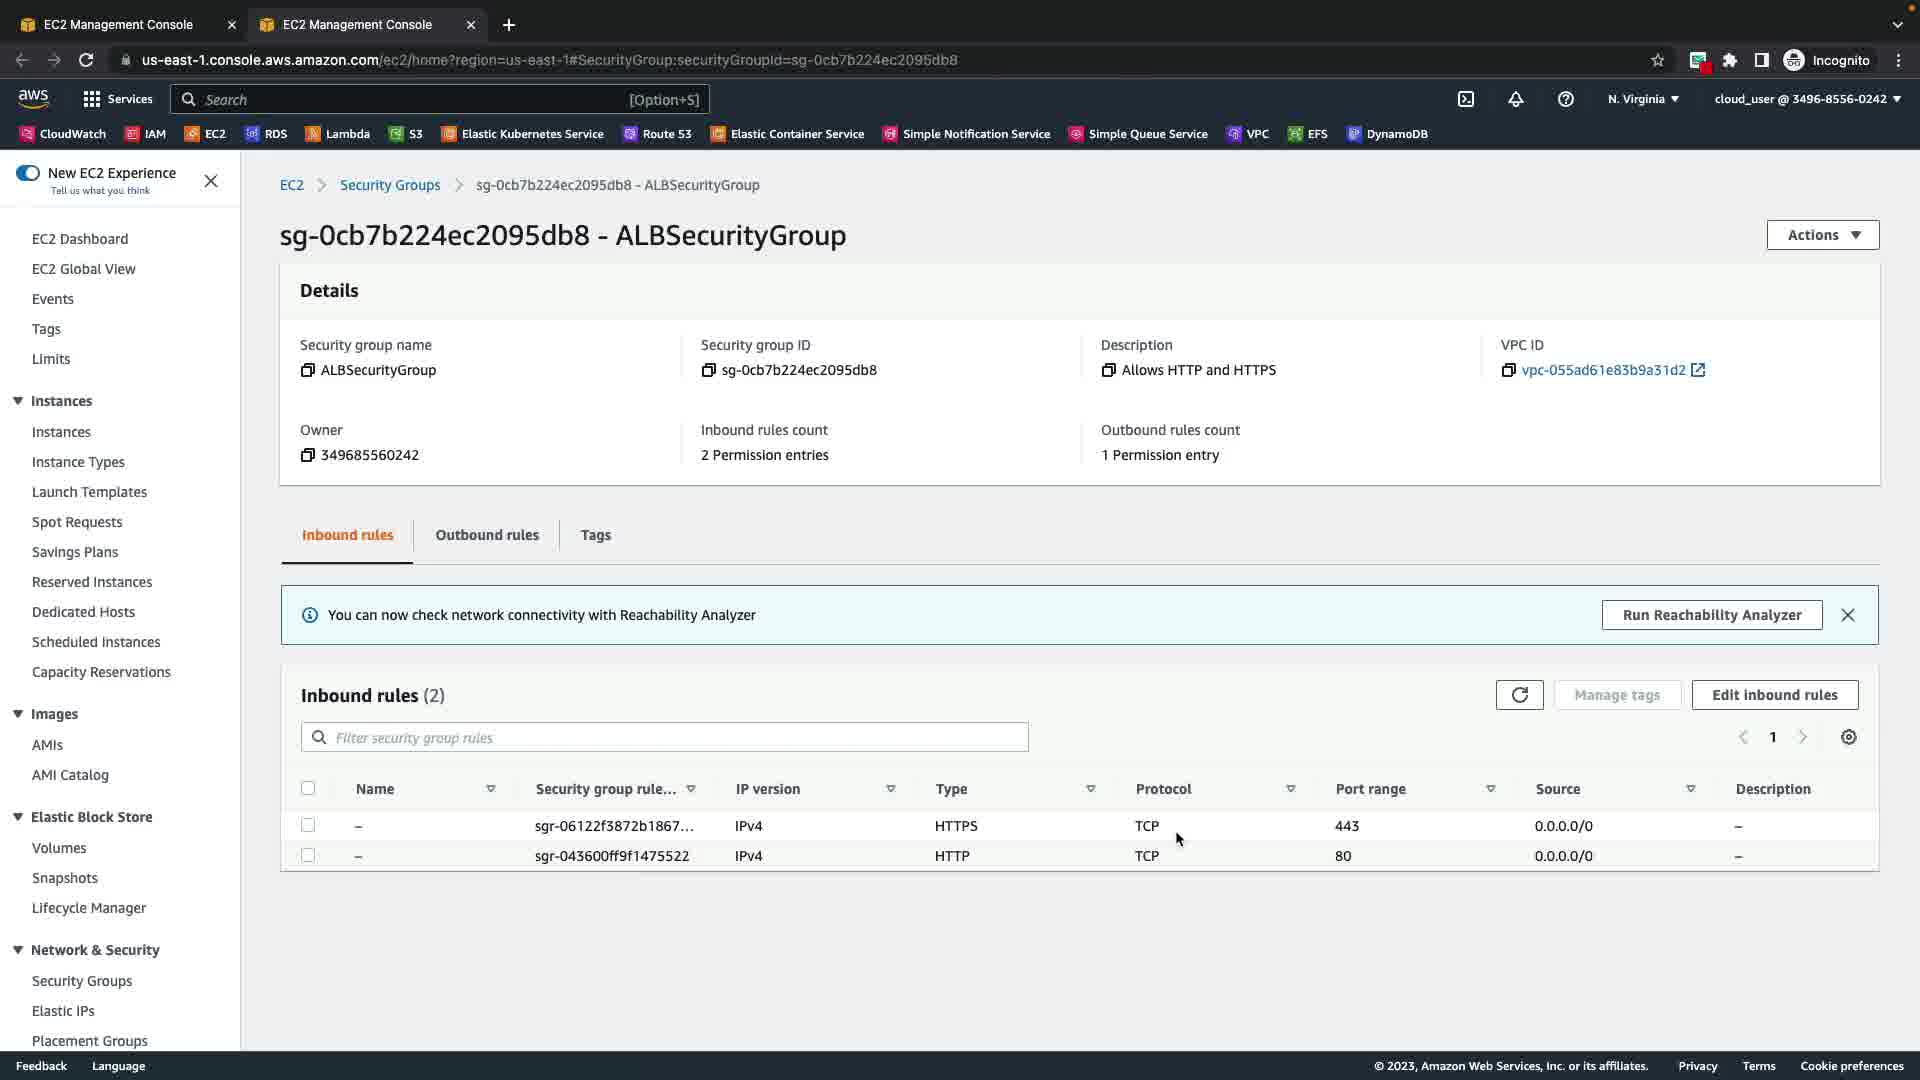Copy the security group ID icon
The image size is (1920, 1080).
tap(708, 370)
